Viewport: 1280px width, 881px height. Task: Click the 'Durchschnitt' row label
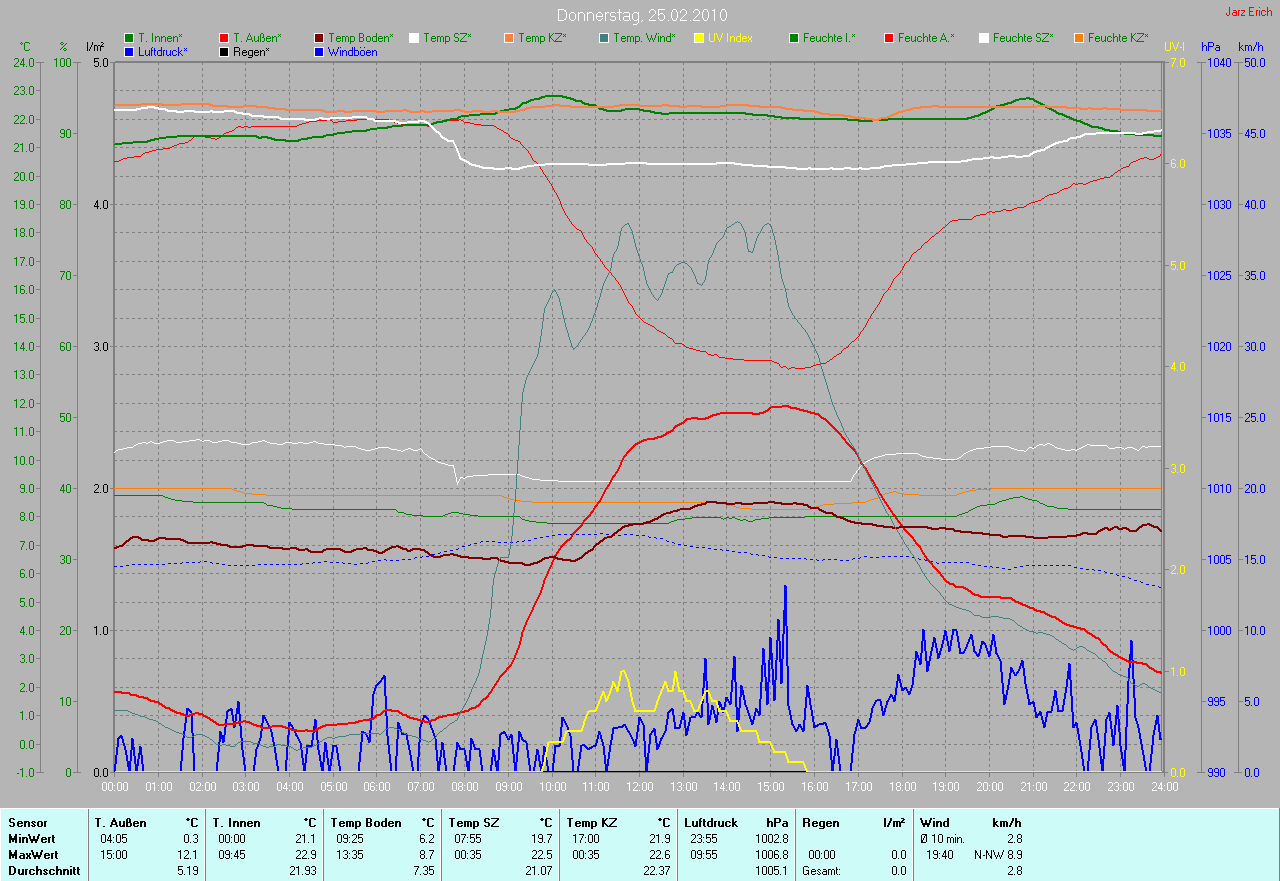43,871
